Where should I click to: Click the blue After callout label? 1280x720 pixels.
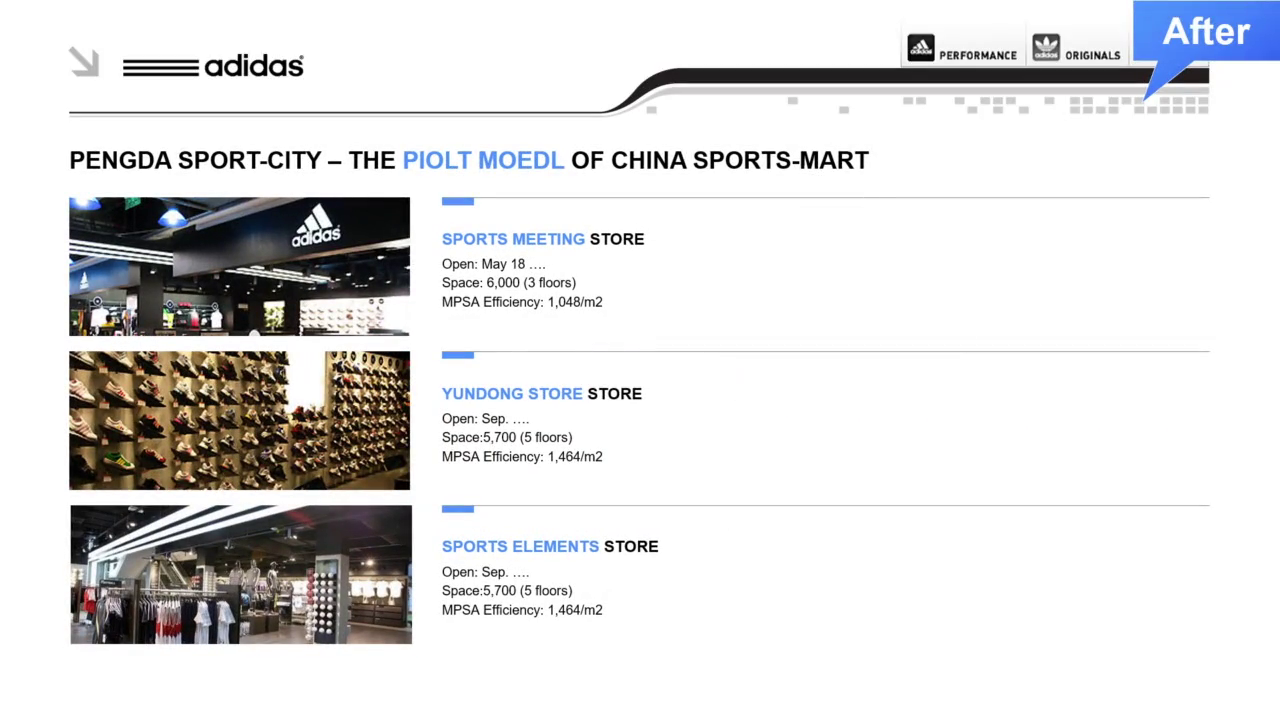click(1206, 32)
